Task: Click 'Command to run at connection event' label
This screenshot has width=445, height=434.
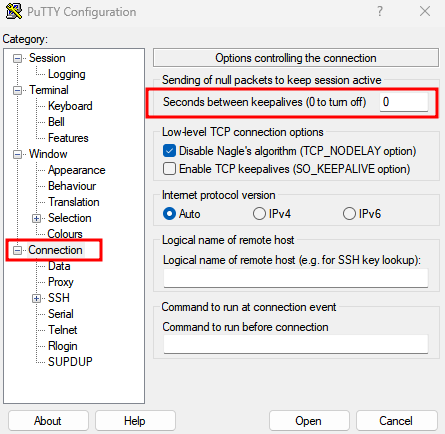Action: pyautogui.click(x=249, y=307)
